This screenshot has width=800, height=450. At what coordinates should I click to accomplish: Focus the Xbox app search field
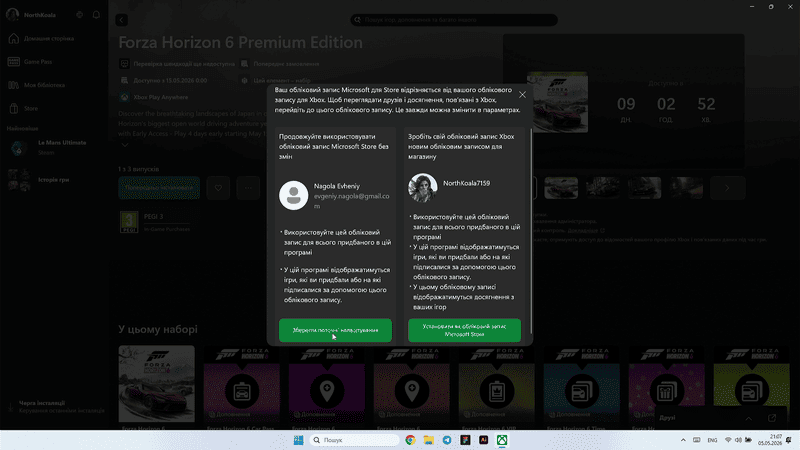coord(454,20)
